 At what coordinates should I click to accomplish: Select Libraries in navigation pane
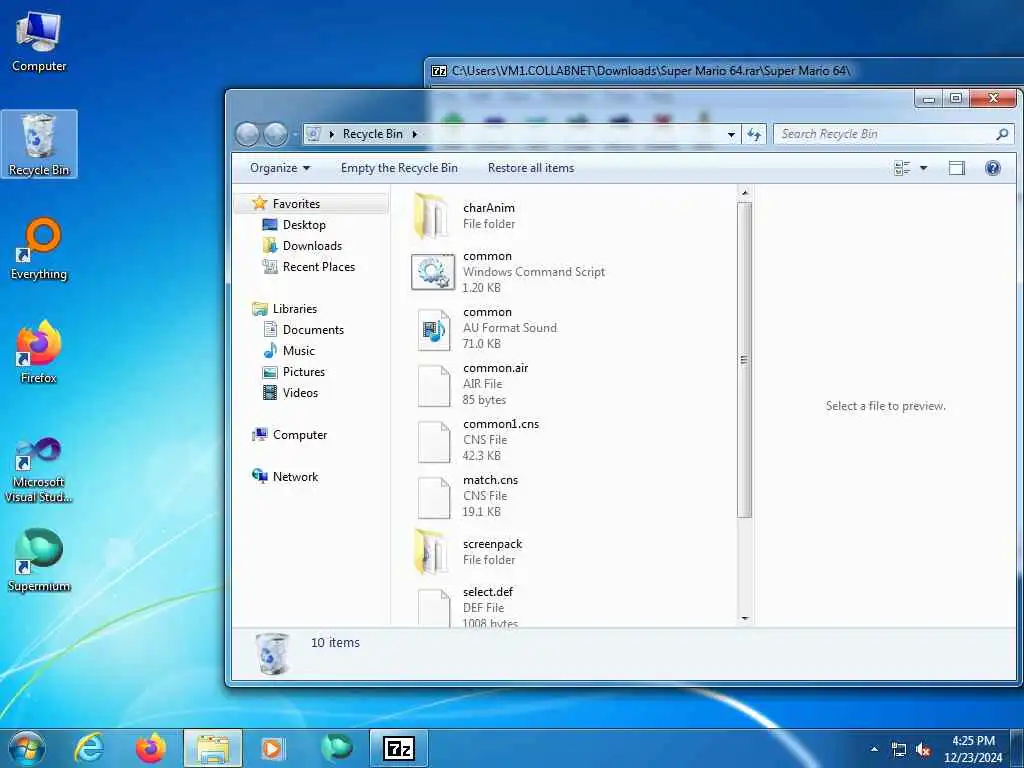point(295,309)
